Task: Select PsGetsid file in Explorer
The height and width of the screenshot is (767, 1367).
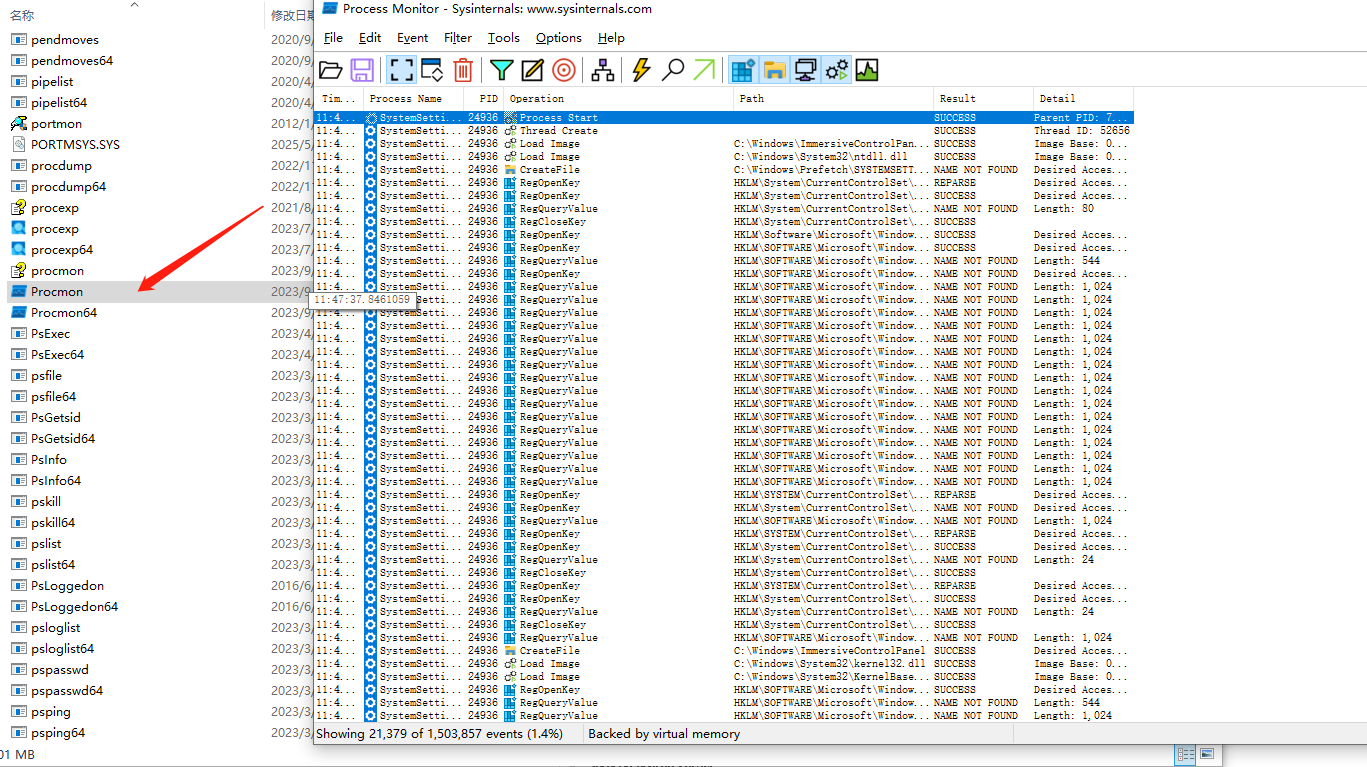Action: 56,418
